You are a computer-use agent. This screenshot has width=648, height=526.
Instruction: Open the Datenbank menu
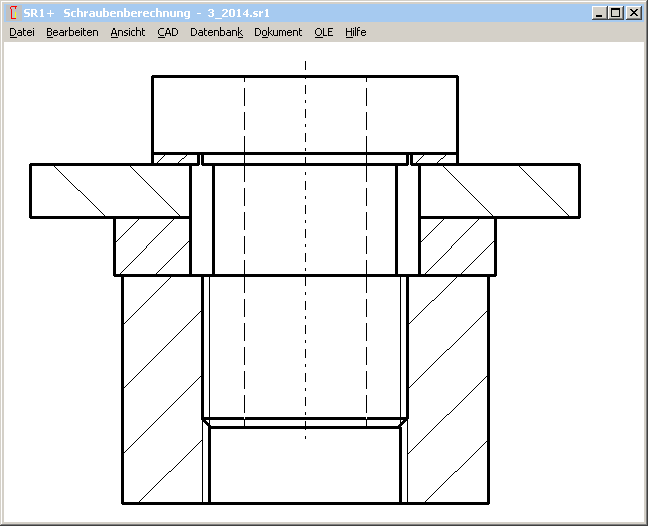(216, 32)
